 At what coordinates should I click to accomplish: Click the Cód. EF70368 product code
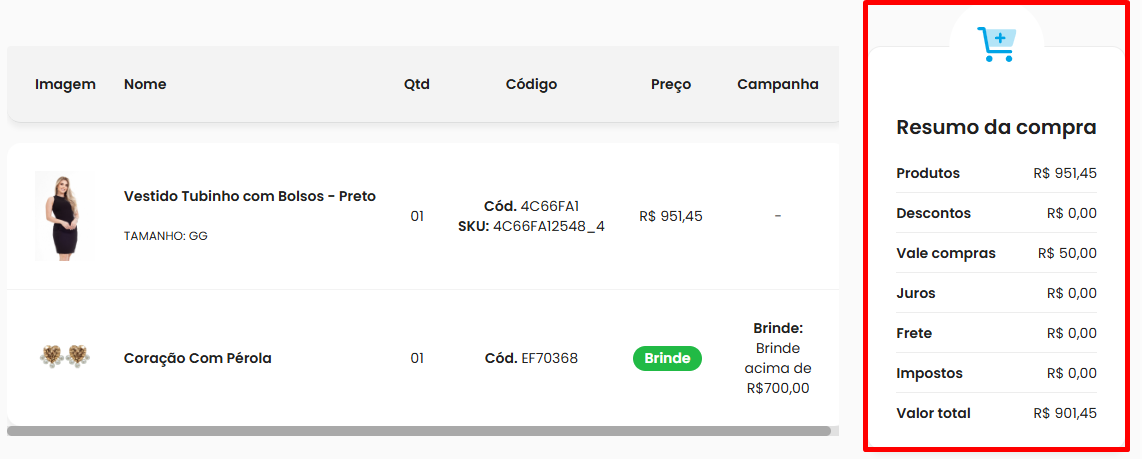pos(532,358)
